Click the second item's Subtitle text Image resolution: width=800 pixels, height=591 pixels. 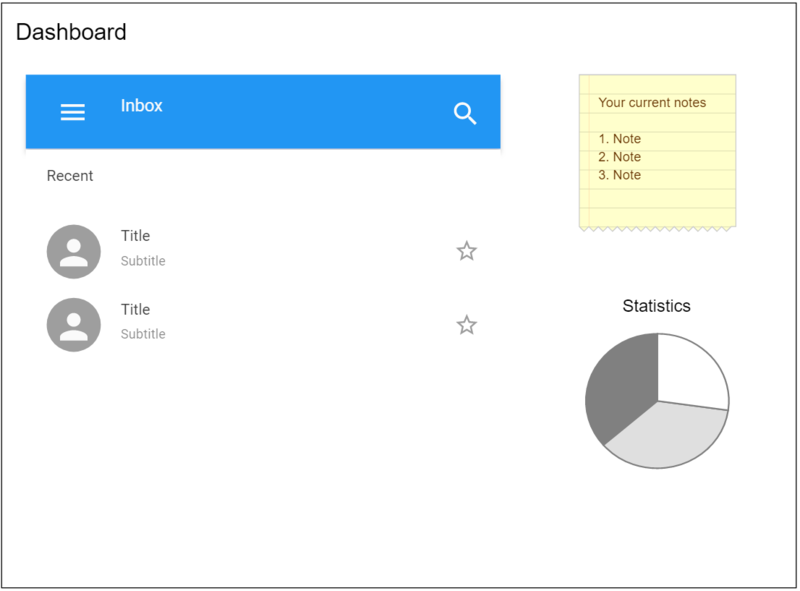143,334
